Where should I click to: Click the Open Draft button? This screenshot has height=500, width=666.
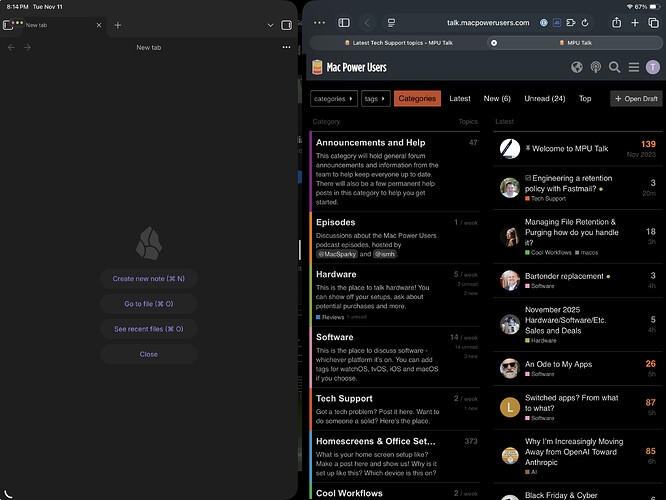click(636, 98)
